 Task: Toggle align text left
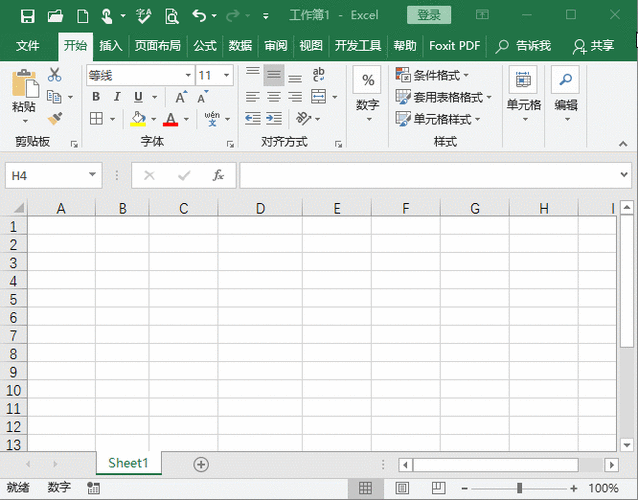click(x=253, y=97)
